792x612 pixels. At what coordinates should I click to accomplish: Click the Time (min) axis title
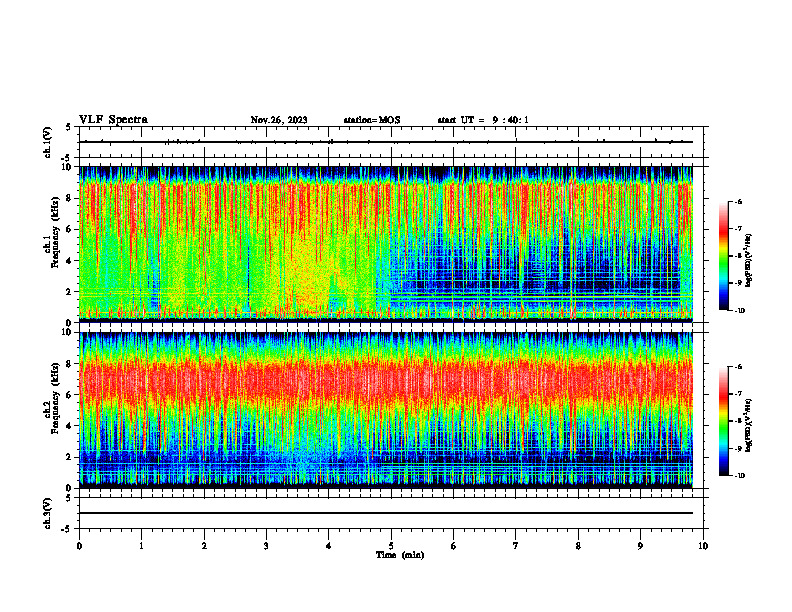click(400, 555)
